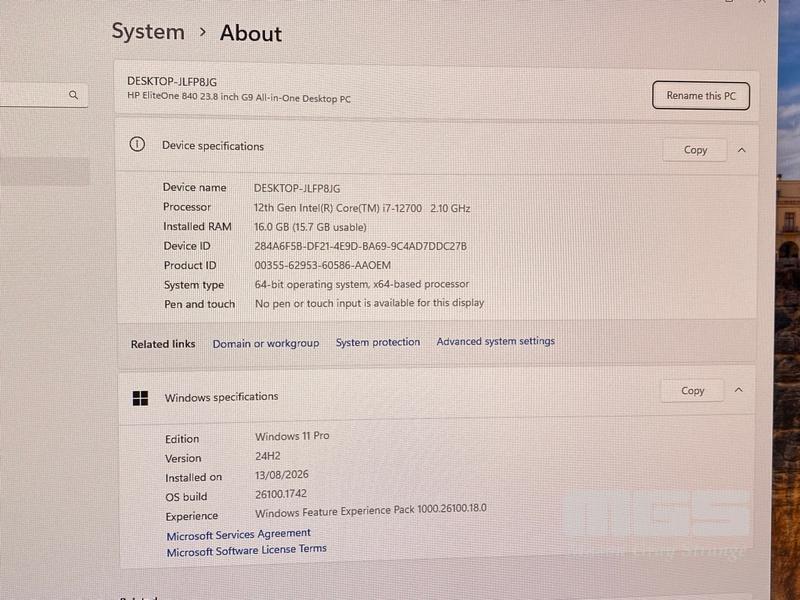Open System protection link

coord(378,342)
